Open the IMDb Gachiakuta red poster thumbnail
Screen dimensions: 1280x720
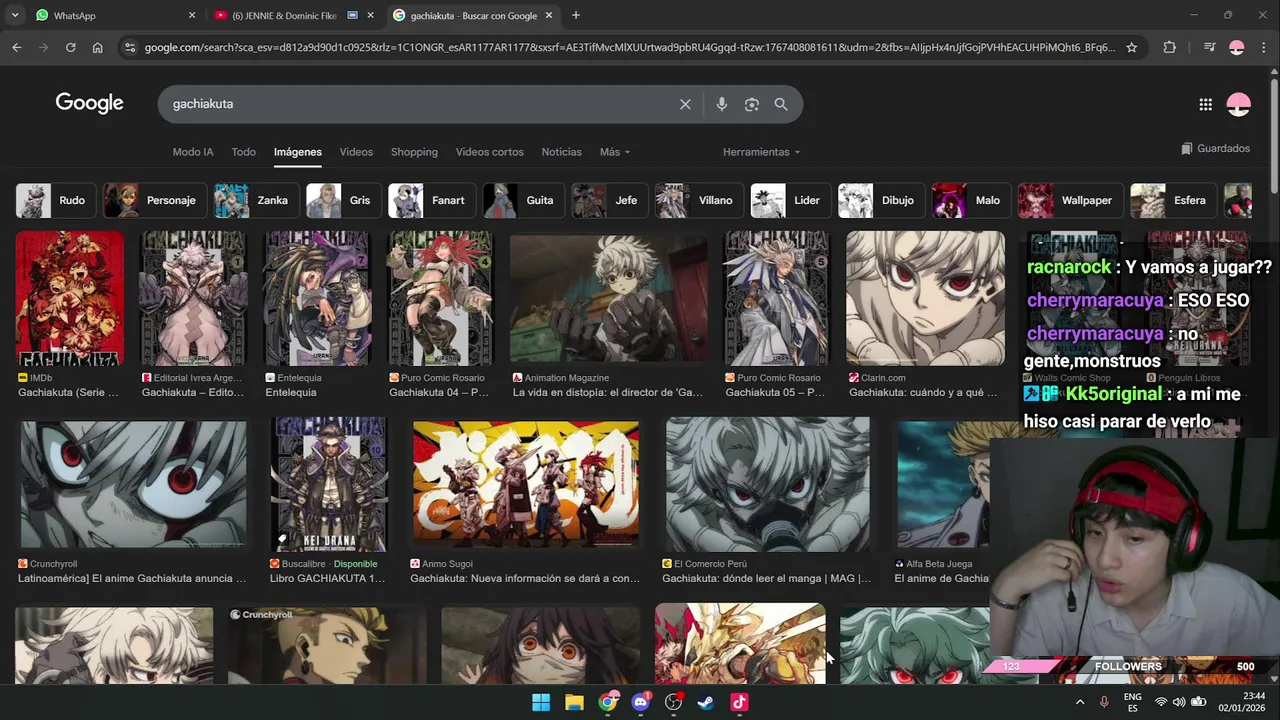(70, 298)
